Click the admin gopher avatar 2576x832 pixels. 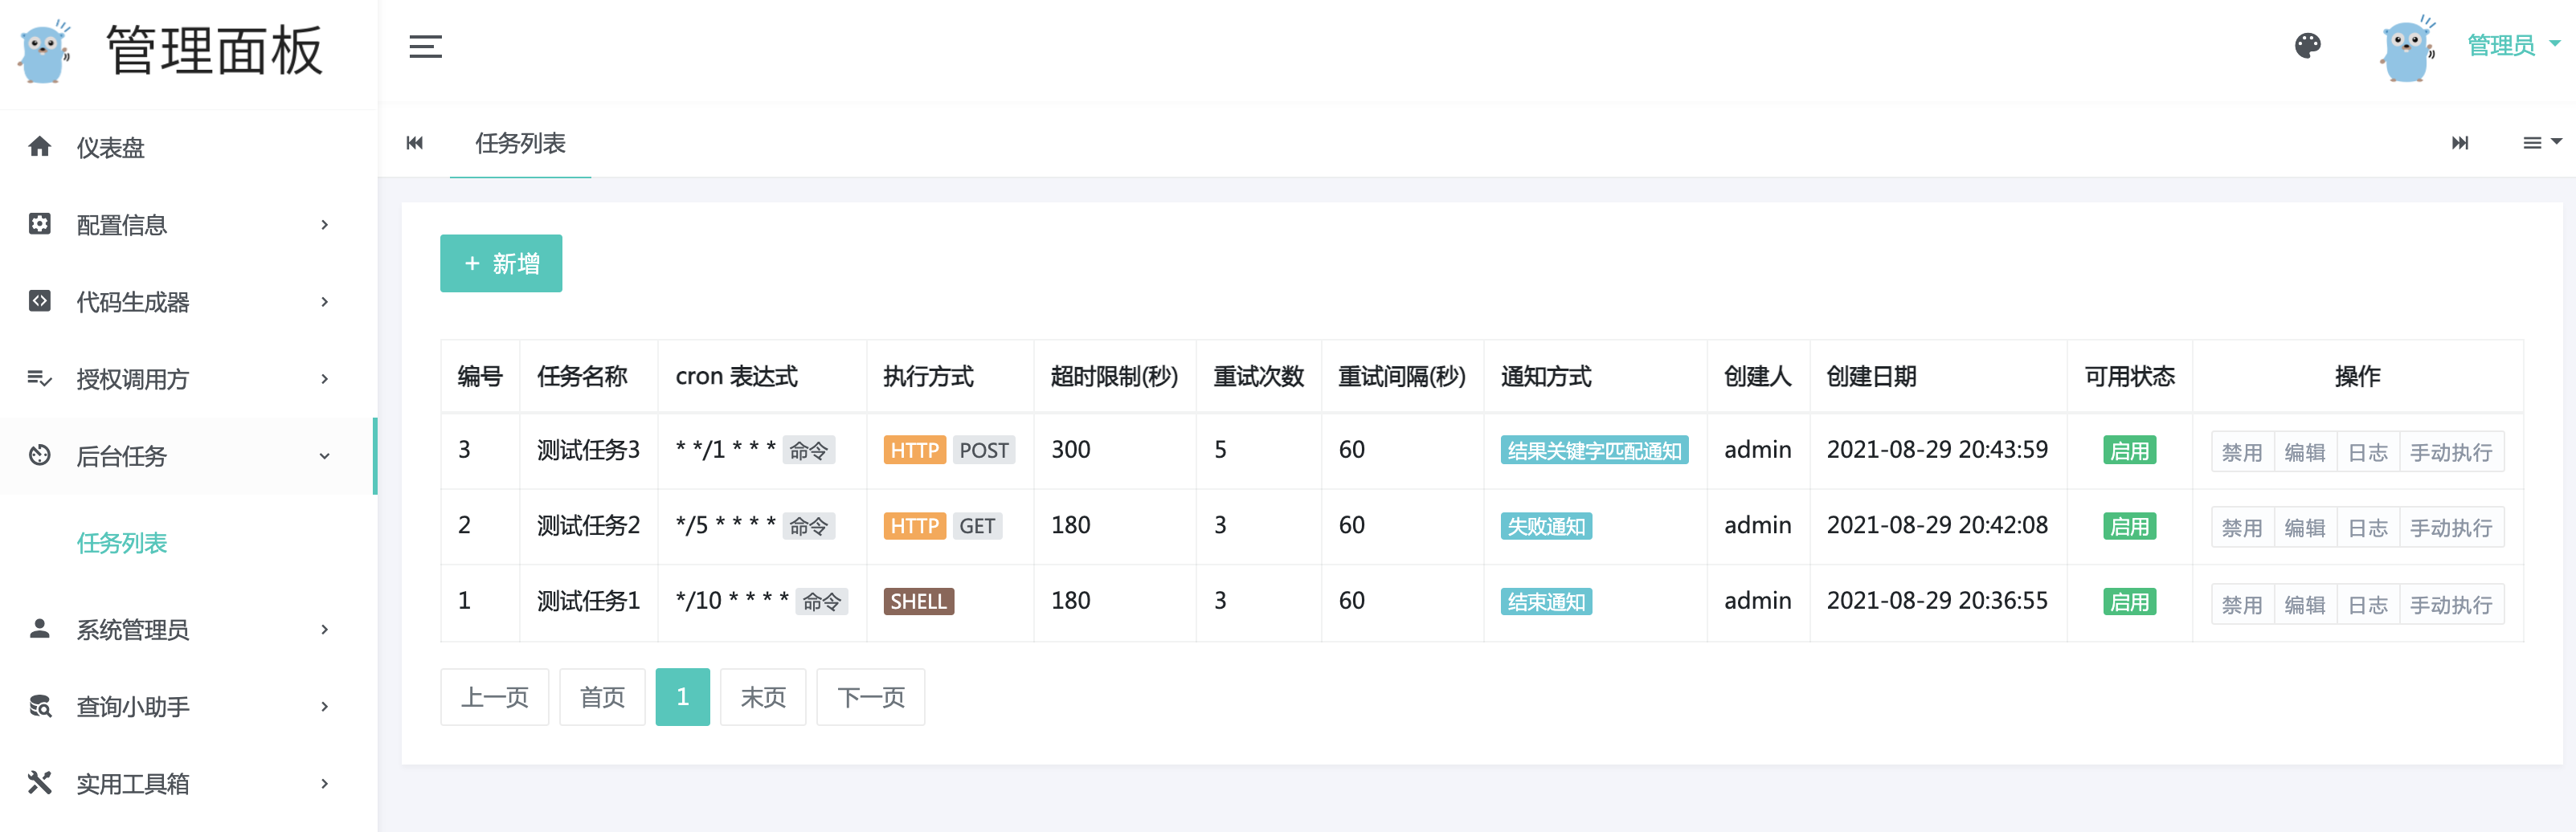pos(2408,48)
